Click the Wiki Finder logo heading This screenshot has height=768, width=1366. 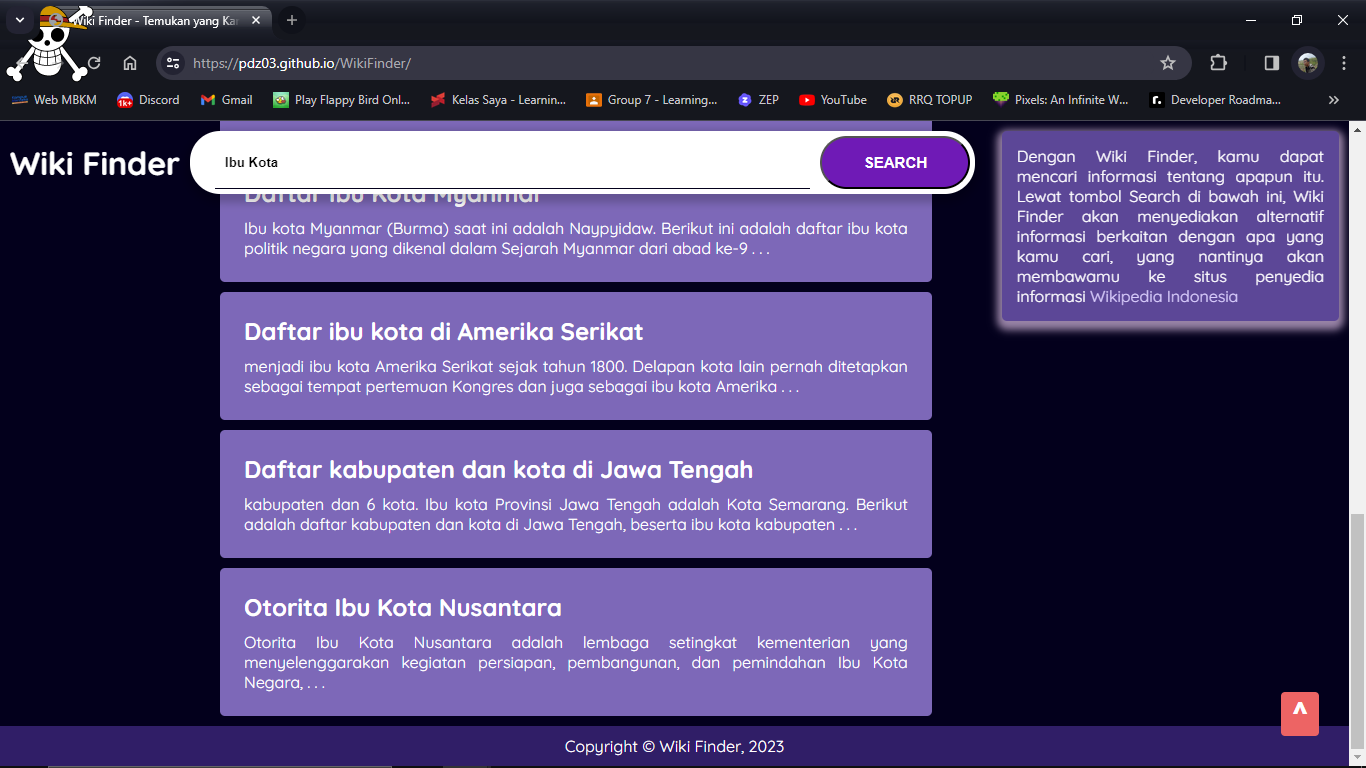pyautogui.click(x=94, y=163)
